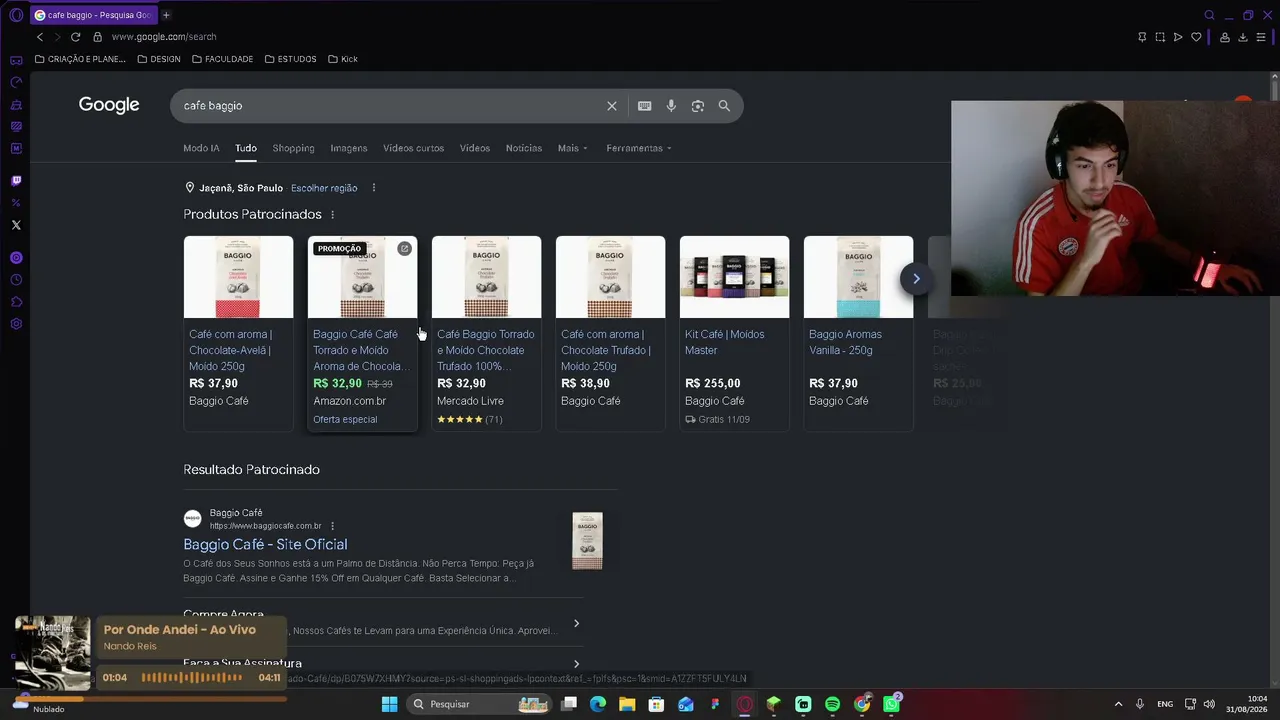Image resolution: width=1280 pixels, height=720 pixels.
Task: Open Easy Setup sliders icon
Action: (1262, 37)
